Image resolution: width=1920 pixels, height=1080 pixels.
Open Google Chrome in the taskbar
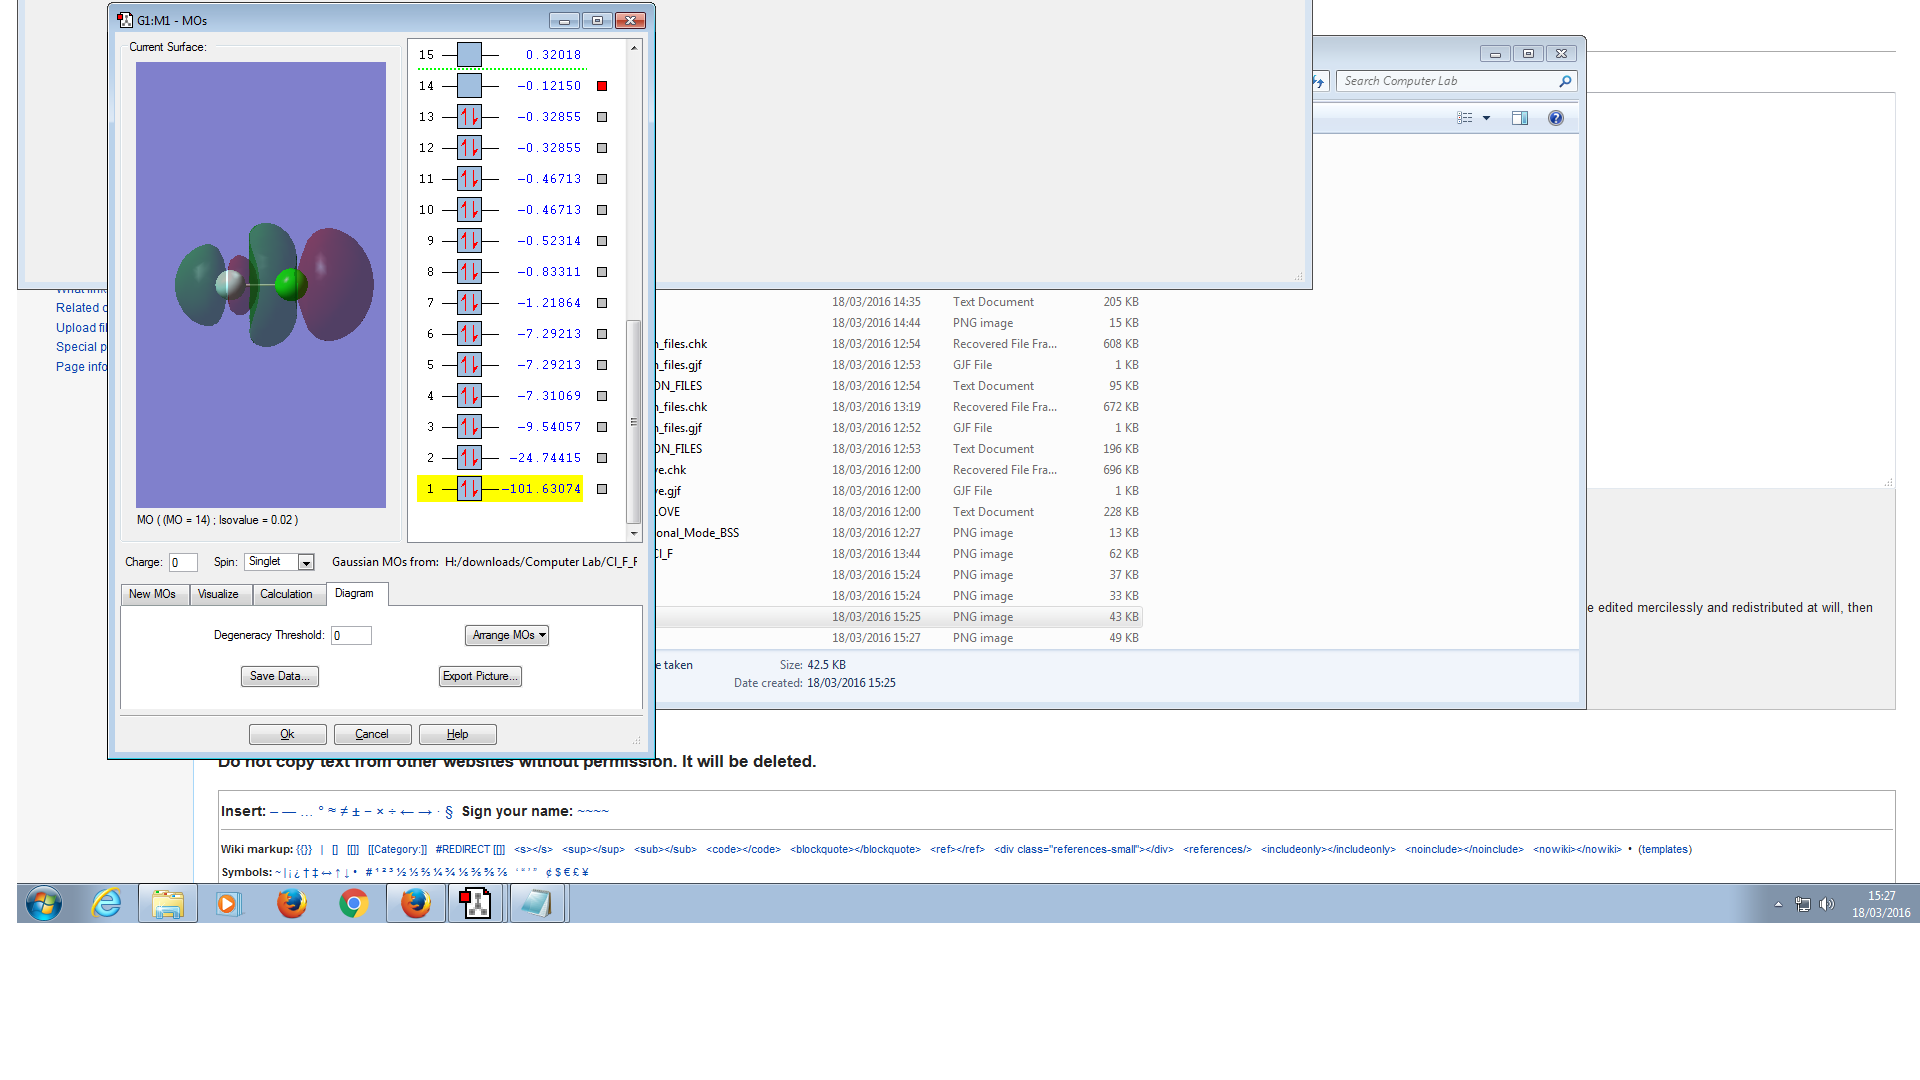353,904
